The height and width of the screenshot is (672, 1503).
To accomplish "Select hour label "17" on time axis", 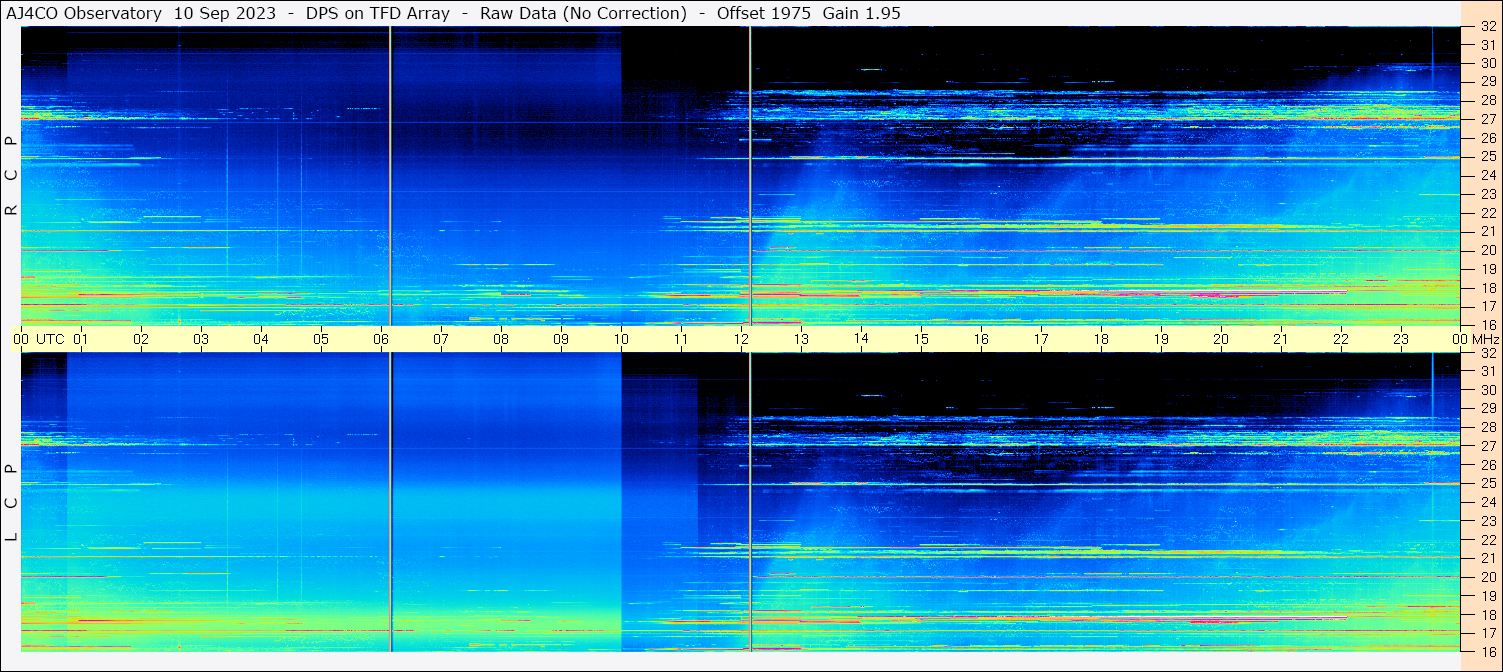I will click(x=1041, y=339).
